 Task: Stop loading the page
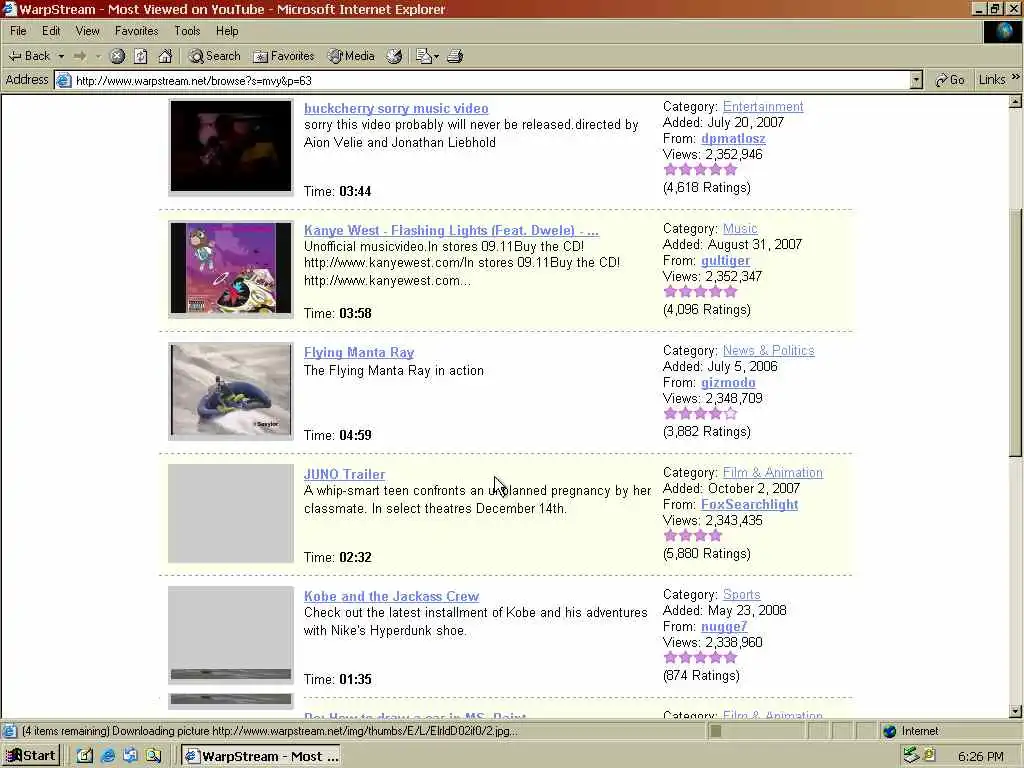pos(117,56)
